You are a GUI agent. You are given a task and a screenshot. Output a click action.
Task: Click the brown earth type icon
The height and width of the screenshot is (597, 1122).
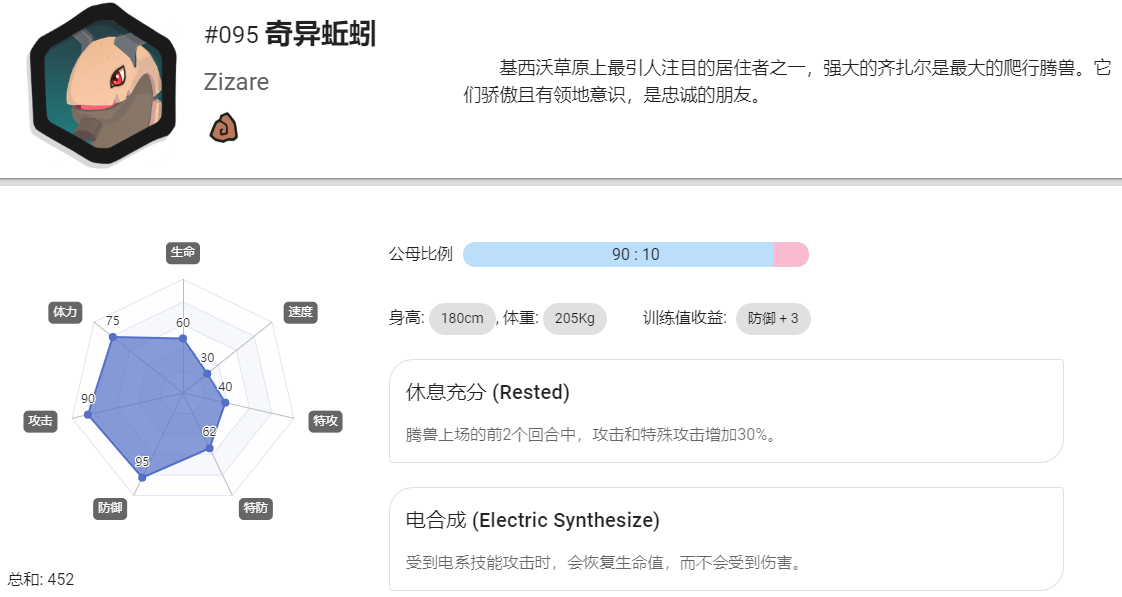223,127
